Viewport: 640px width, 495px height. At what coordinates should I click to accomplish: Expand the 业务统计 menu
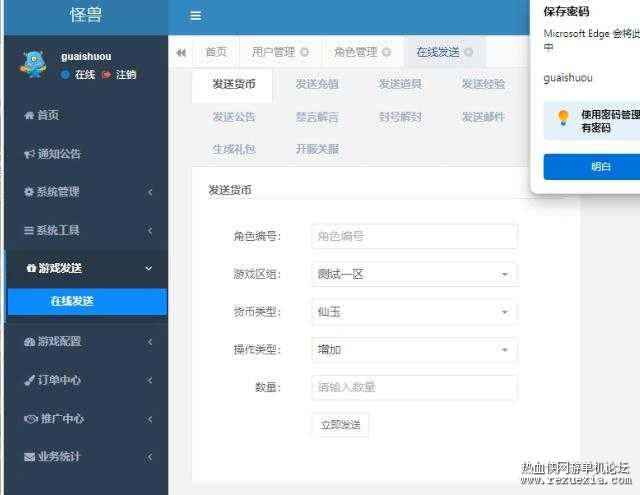point(87,457)
